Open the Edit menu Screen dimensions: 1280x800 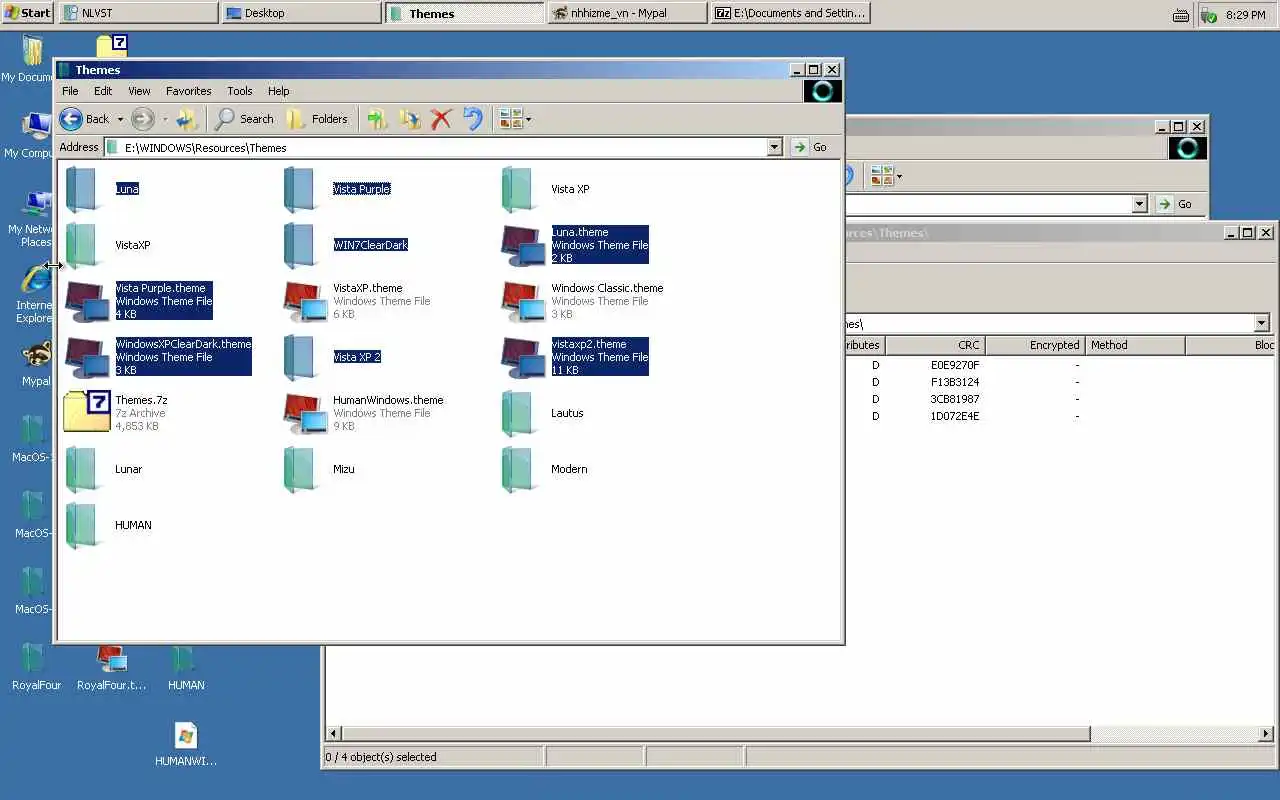click(x=103, y=91)
